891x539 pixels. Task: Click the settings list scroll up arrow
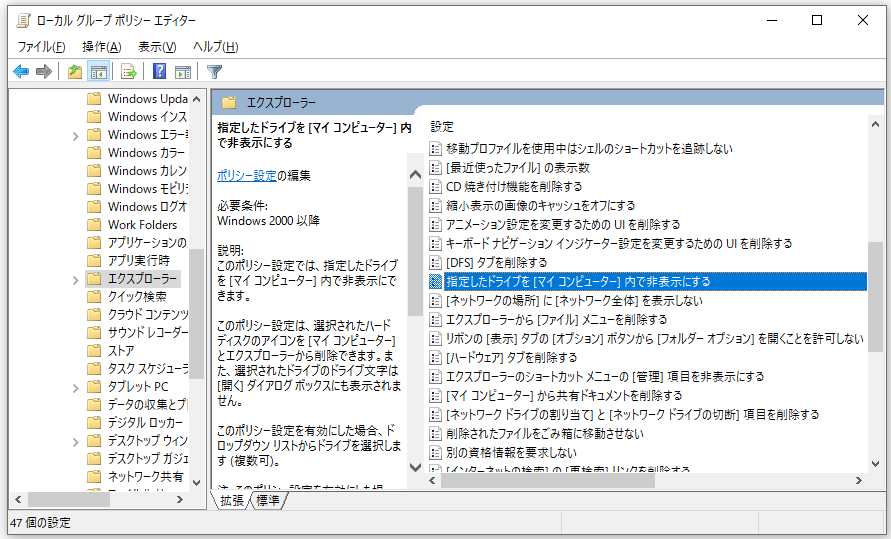(876, 124)
